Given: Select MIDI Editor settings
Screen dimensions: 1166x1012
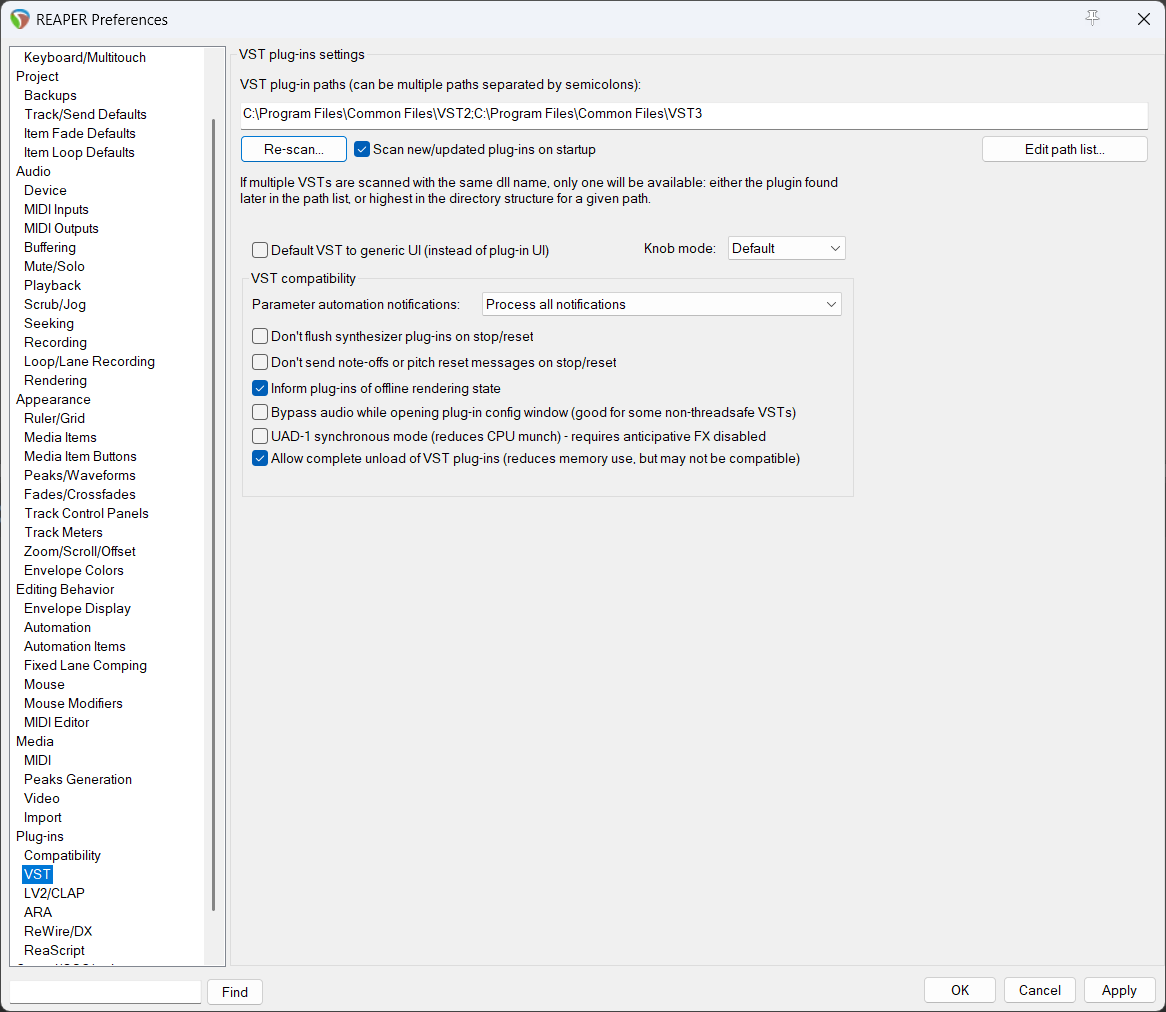Looking at the screenshot, I should pyautogui.click(x=57, y=722).
